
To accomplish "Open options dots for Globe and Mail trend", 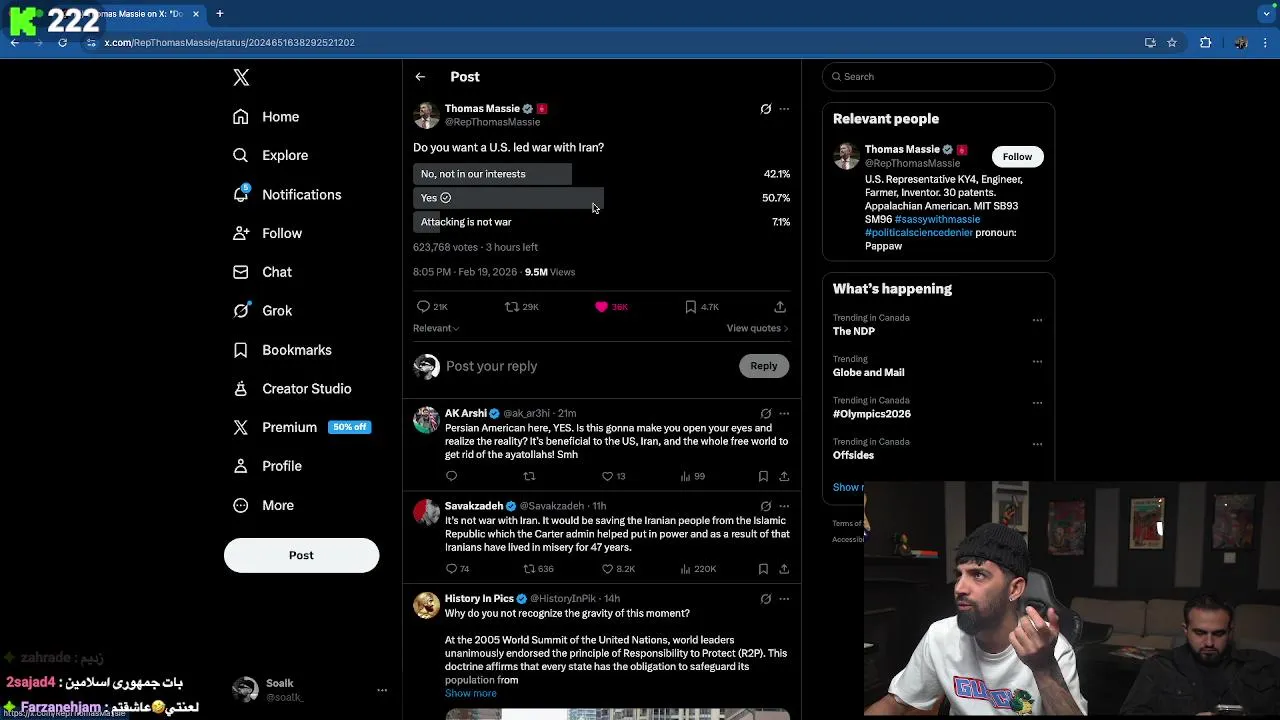I will [x=1037, y=361].
